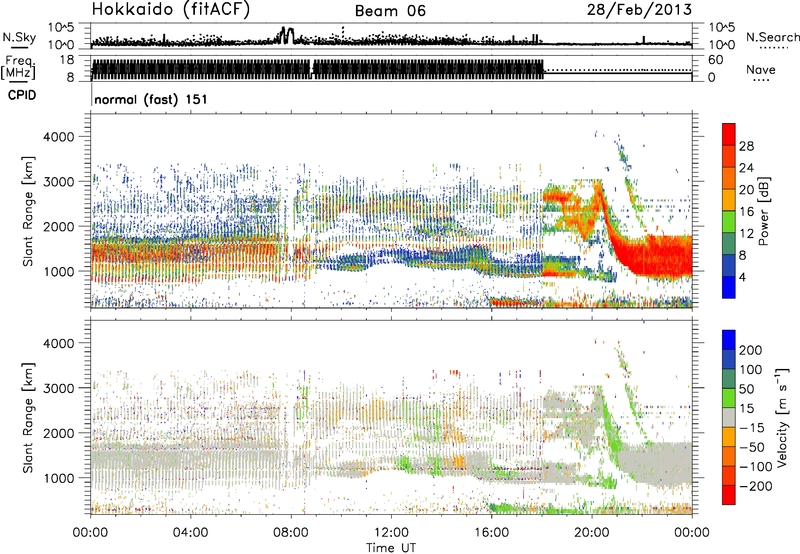Click the '3000' range tick of power panel
Viewport: 800px width, 554px height.
pos(58,182)
